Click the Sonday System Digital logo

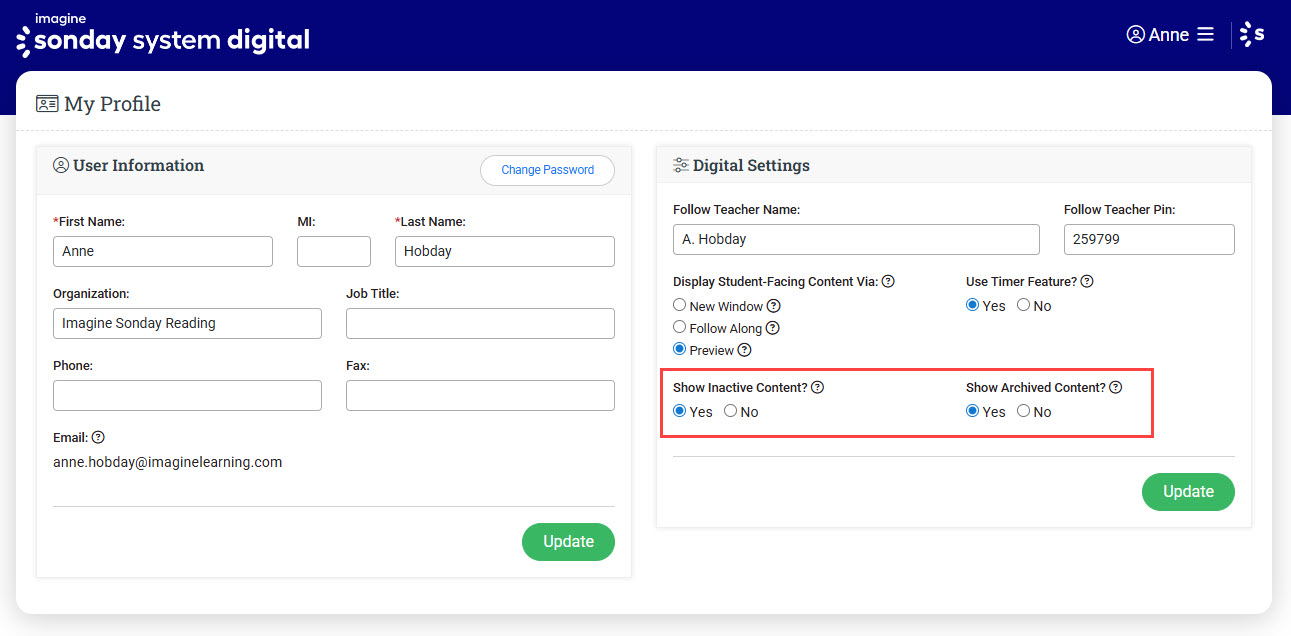[162, 35]
